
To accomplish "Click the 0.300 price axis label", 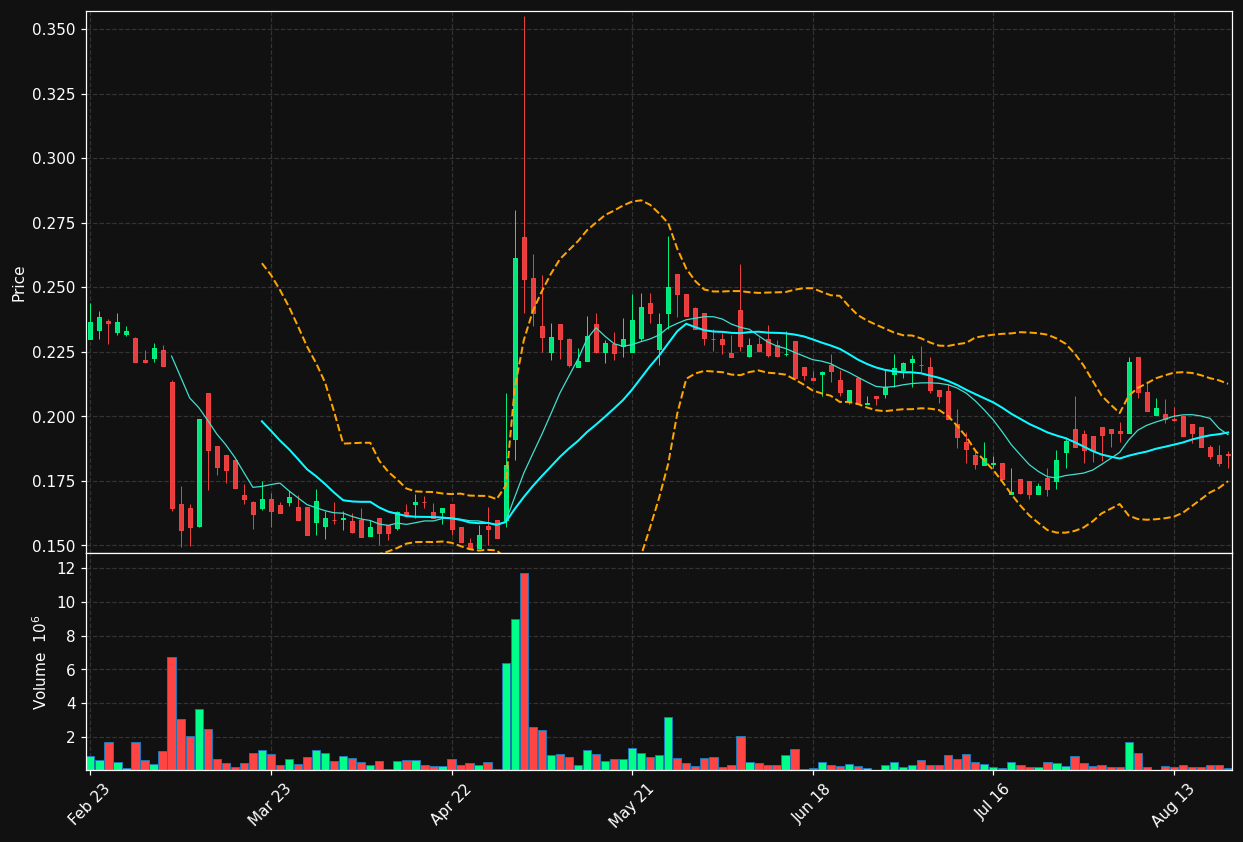I will pyautogui.click(x=53, y=159).
